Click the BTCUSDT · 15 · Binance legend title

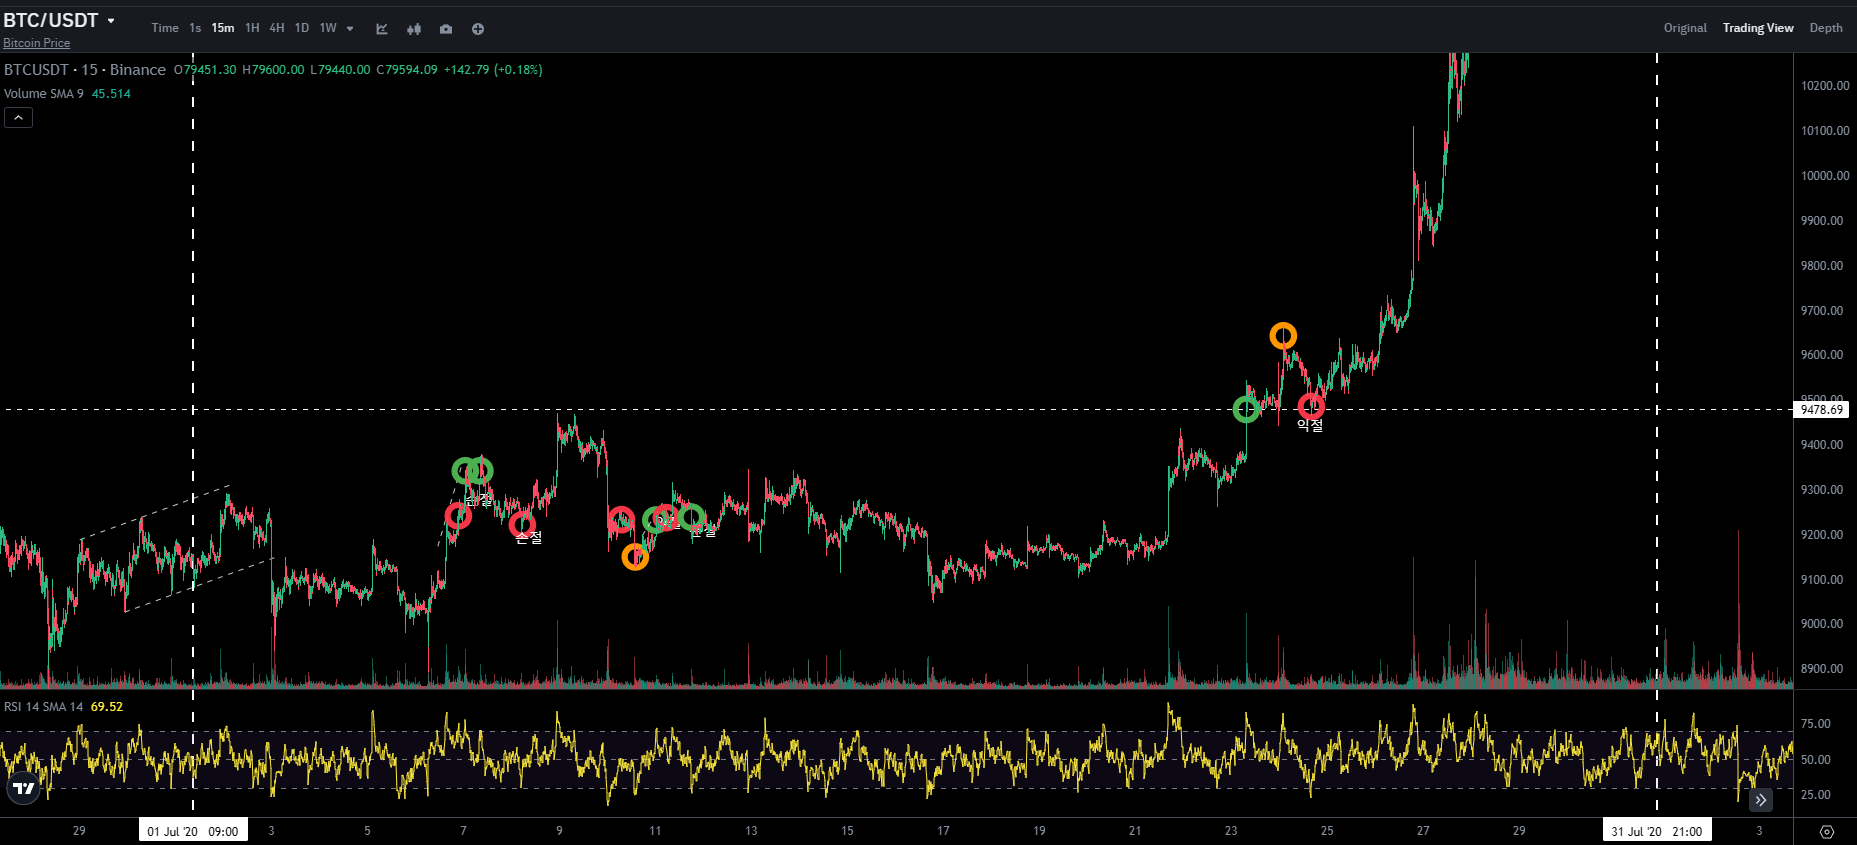point(85,70)
